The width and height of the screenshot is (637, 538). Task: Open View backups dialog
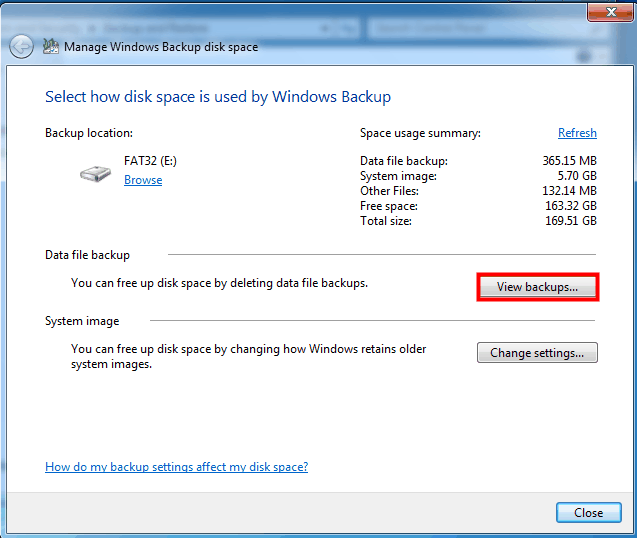[x=537, y=287]
